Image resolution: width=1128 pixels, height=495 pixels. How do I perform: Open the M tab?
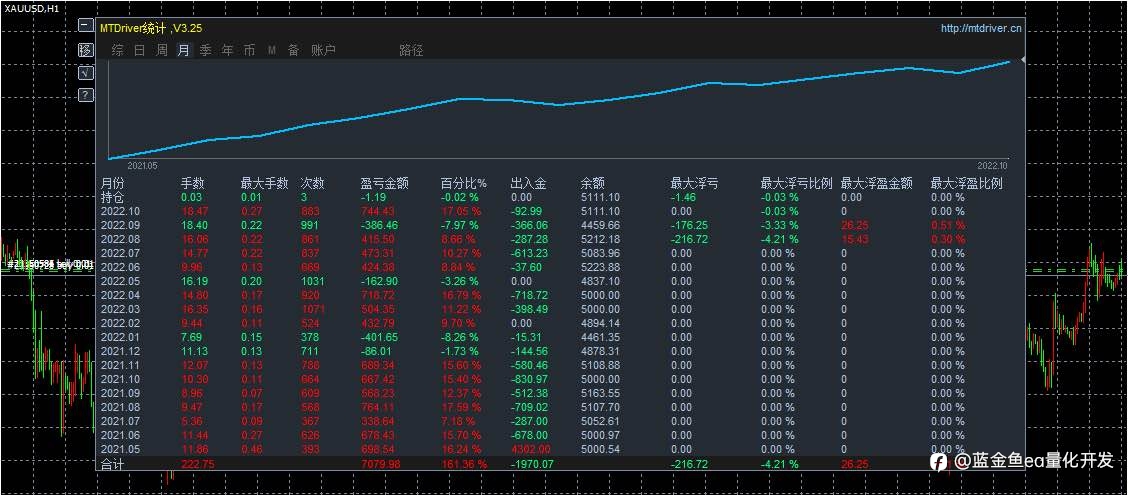click(272, 50)
